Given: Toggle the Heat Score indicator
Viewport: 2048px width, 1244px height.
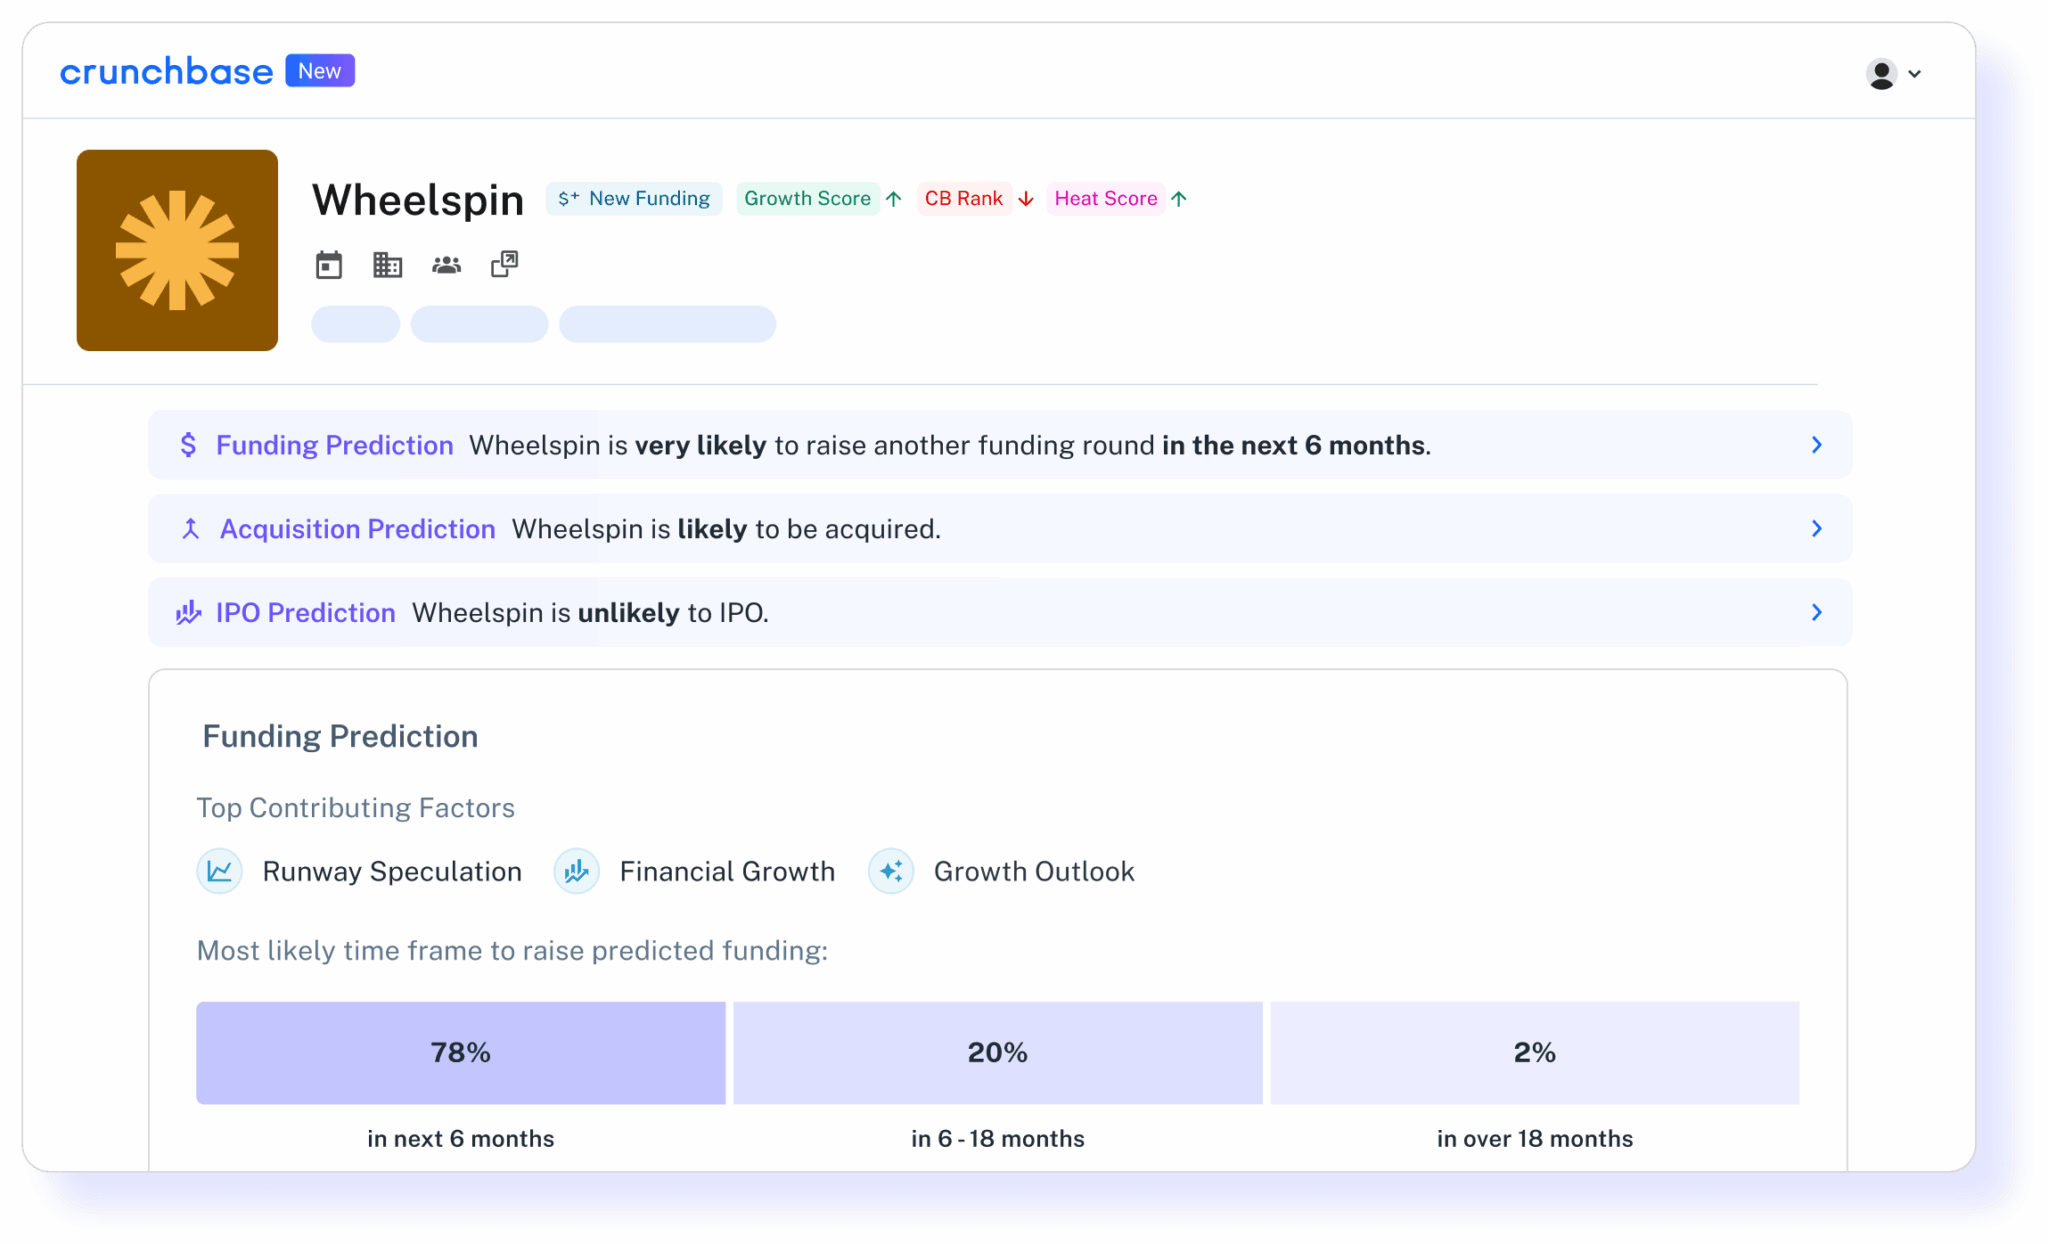Looking at the screenshot, I should 1106,198.
